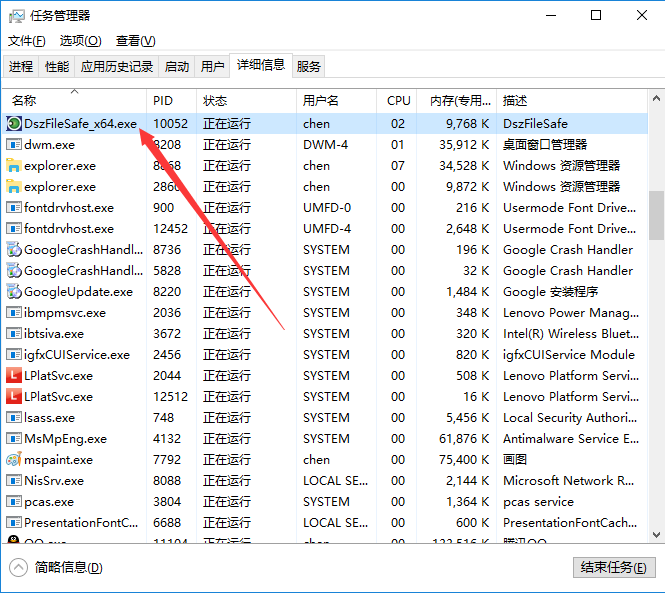Switch to the 性能 tab
Screen dimensions: 665x593
pyautogui.click(x=57, y=67)
